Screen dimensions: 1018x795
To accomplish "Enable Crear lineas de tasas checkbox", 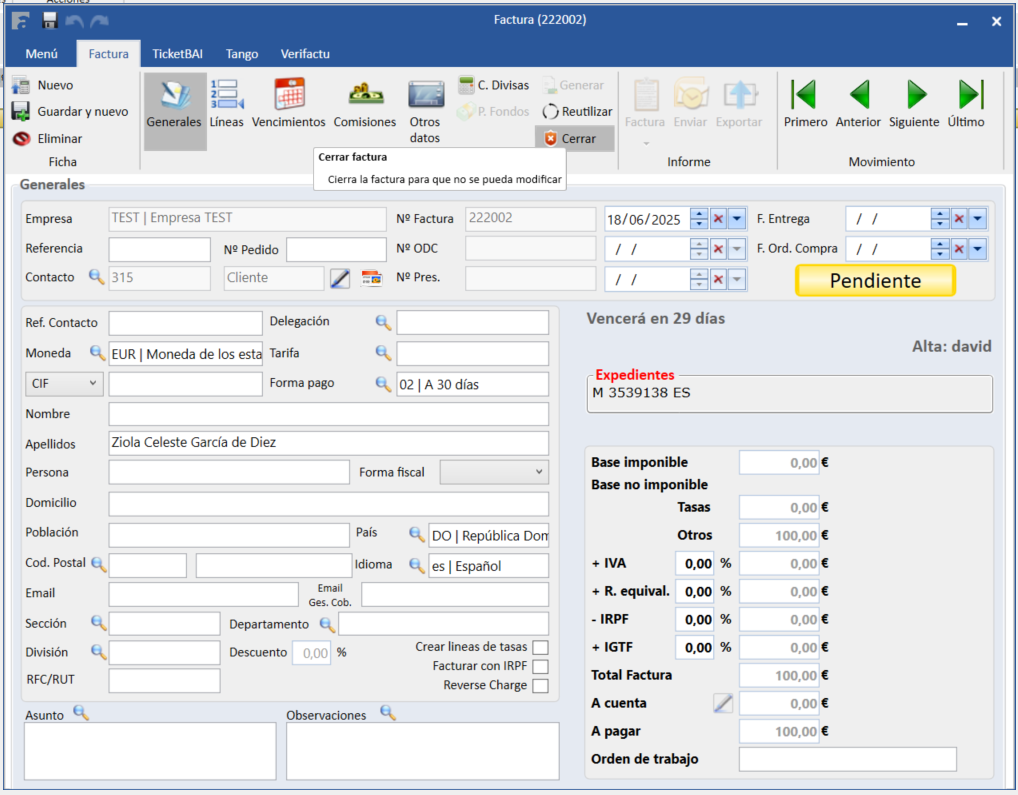I will (x=540, y=648).
